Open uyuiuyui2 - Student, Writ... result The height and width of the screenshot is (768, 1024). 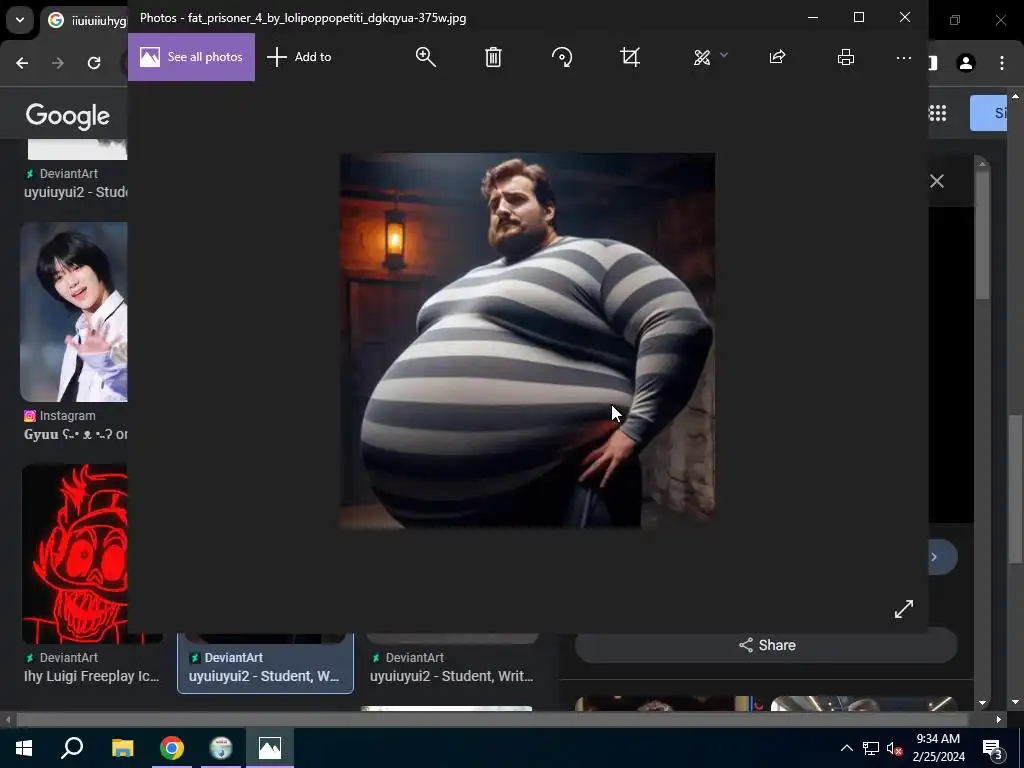[x=451, y=676]
